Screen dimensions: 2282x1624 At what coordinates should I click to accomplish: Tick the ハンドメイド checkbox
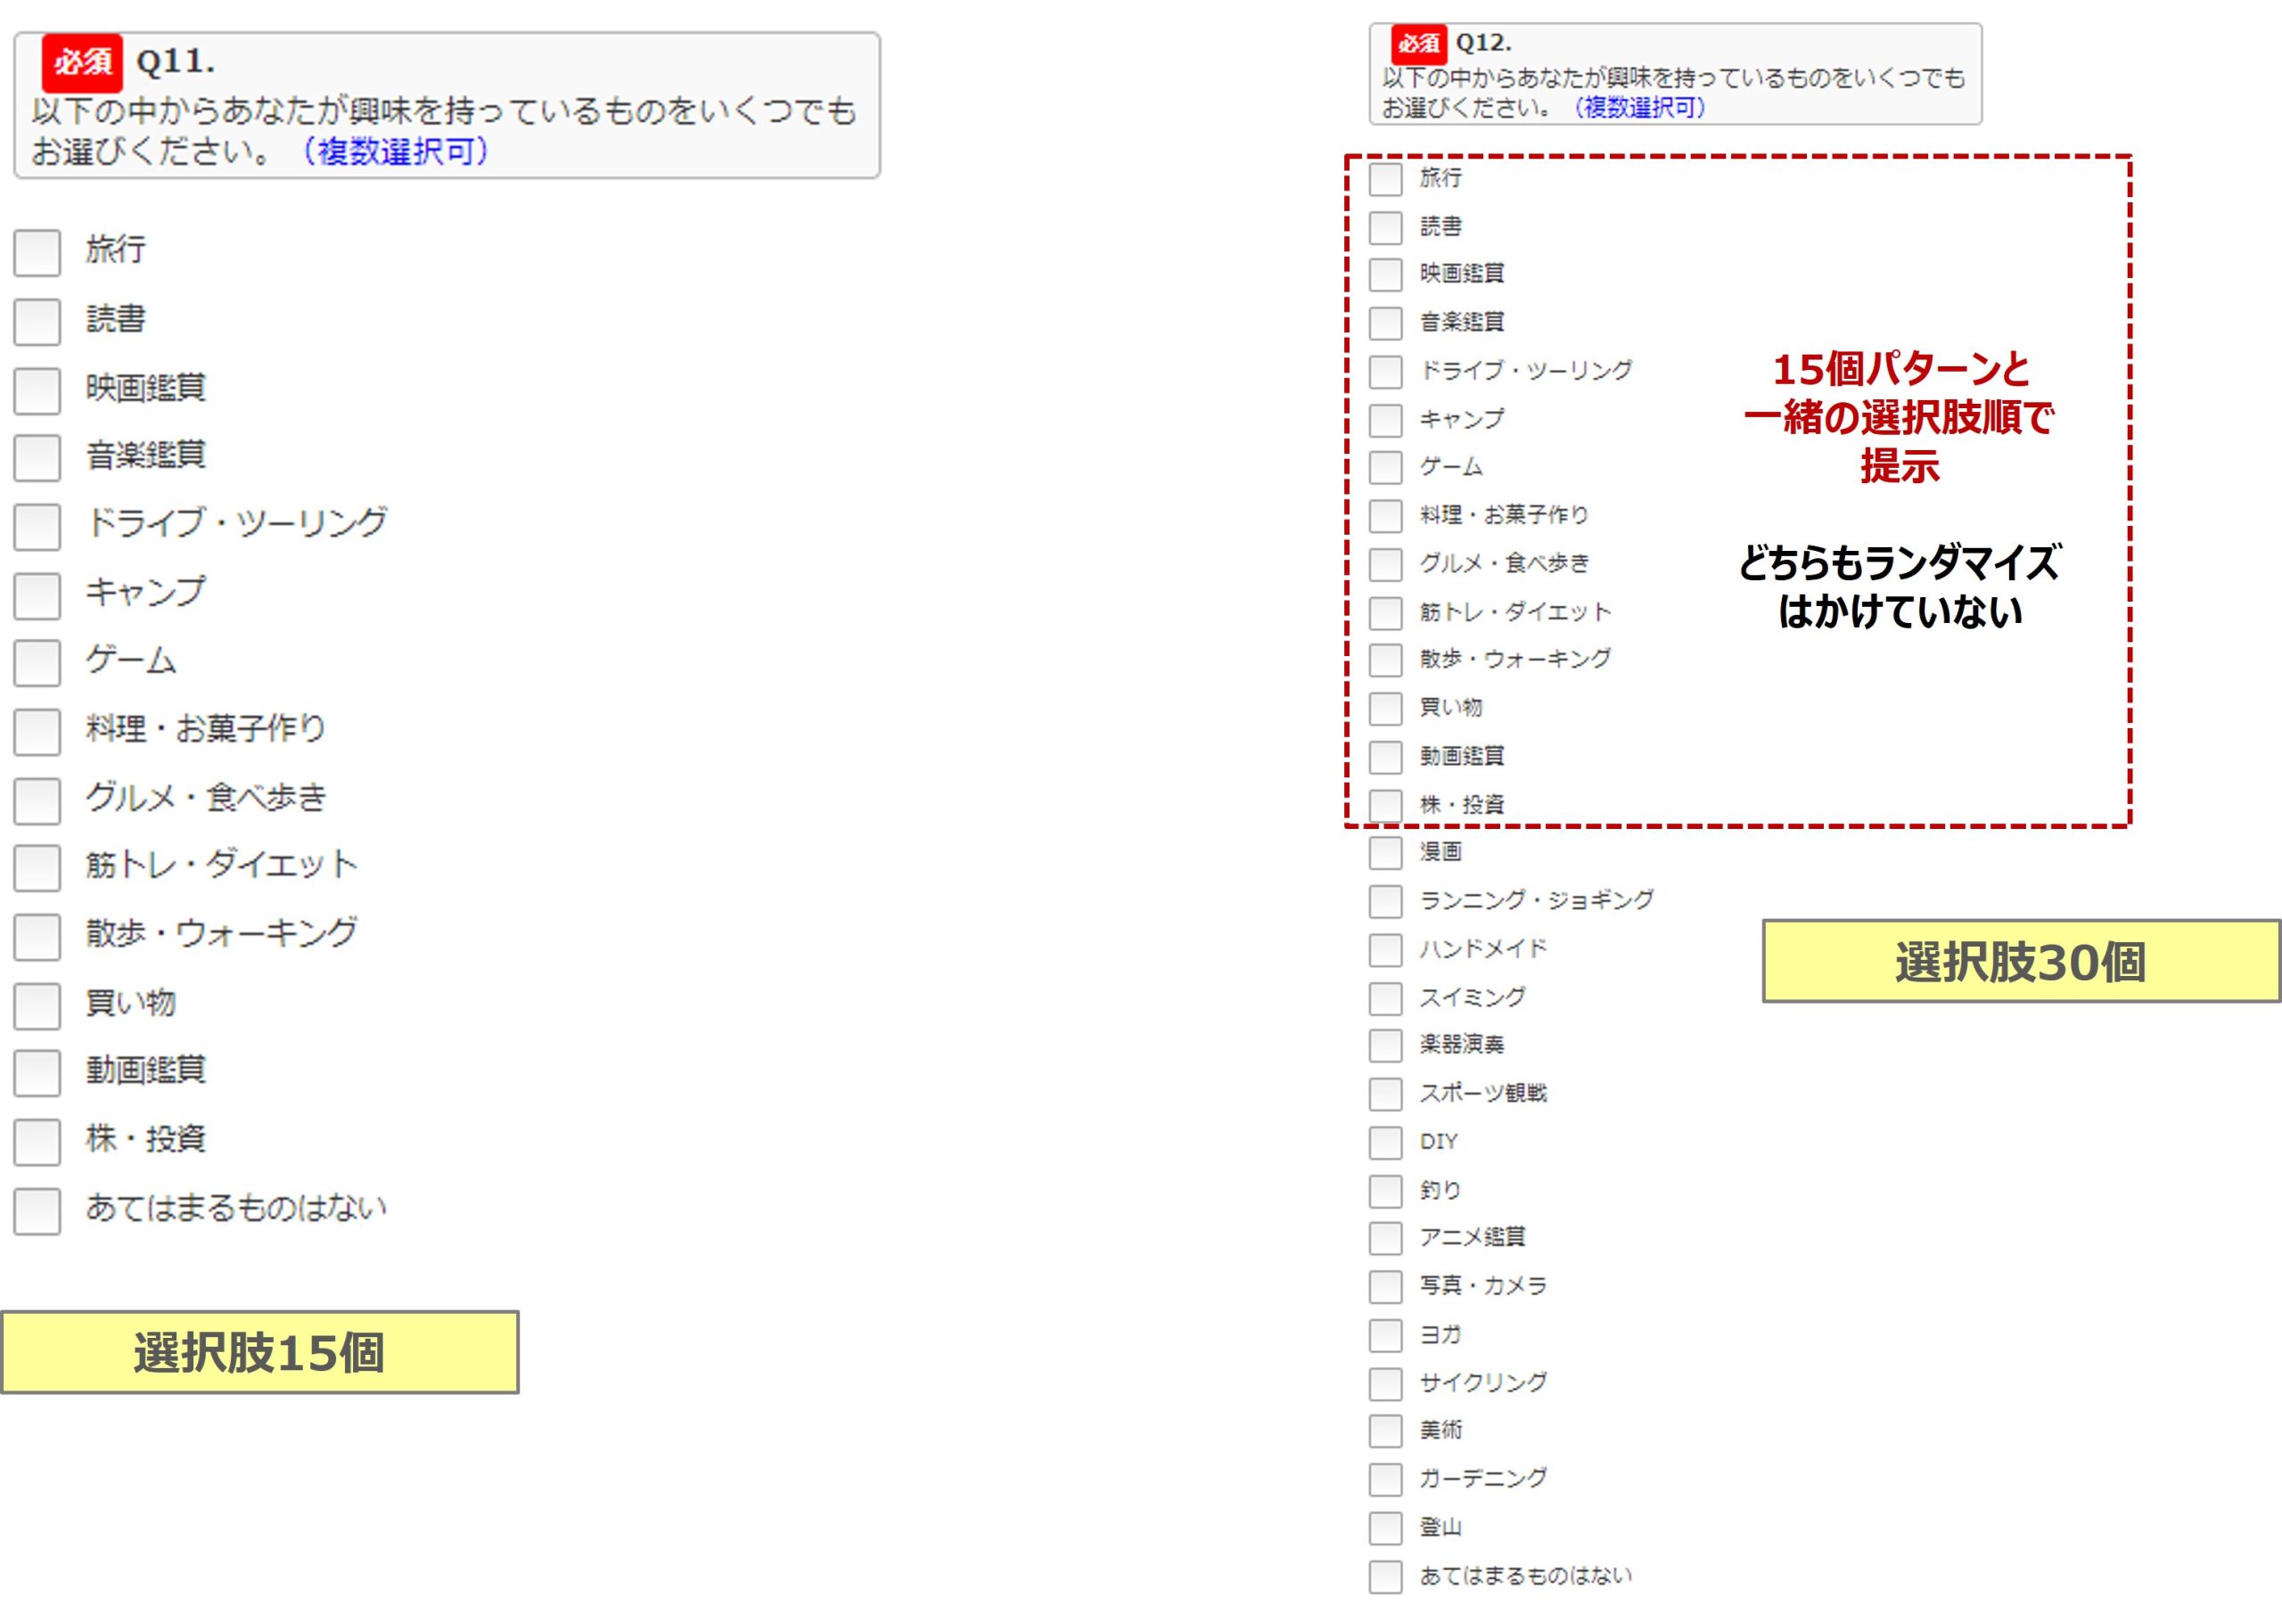click(1385, 950)
